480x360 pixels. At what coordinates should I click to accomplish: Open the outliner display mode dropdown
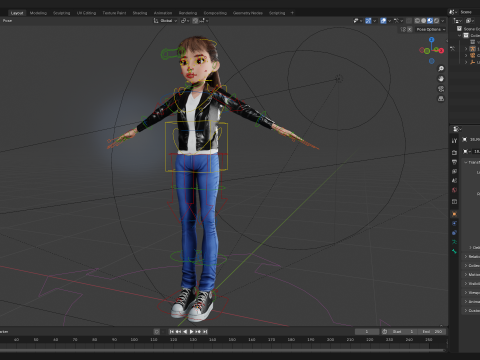click(x=458, y=21)
